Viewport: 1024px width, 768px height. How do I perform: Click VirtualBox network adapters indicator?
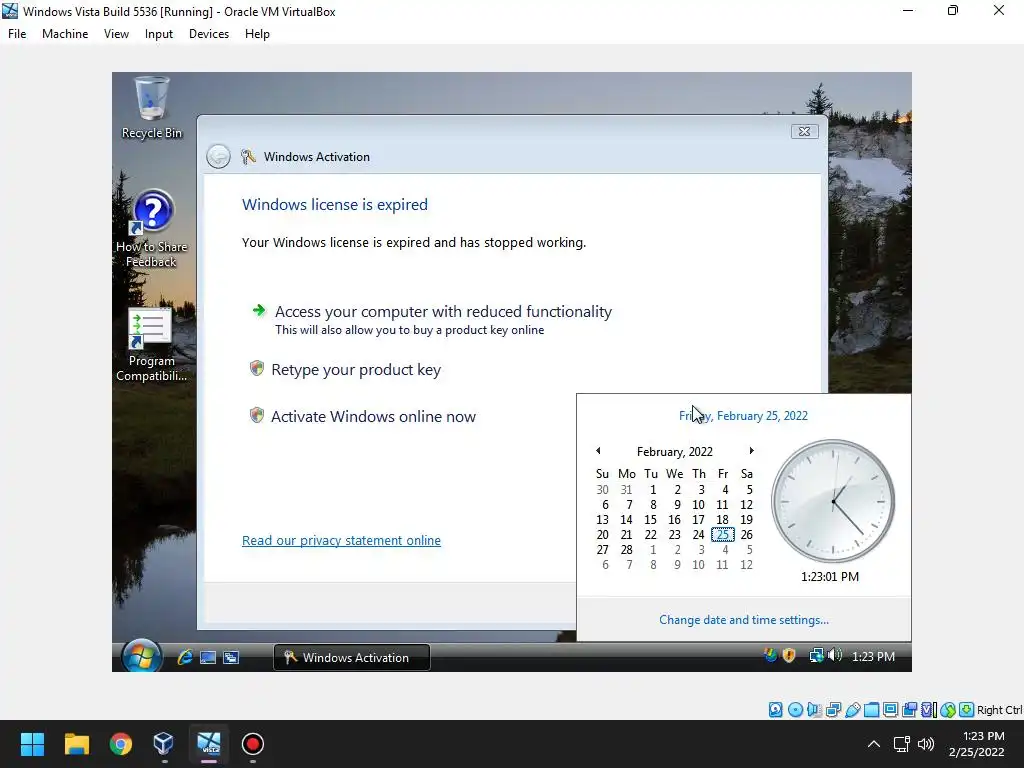tap(833, 709)
